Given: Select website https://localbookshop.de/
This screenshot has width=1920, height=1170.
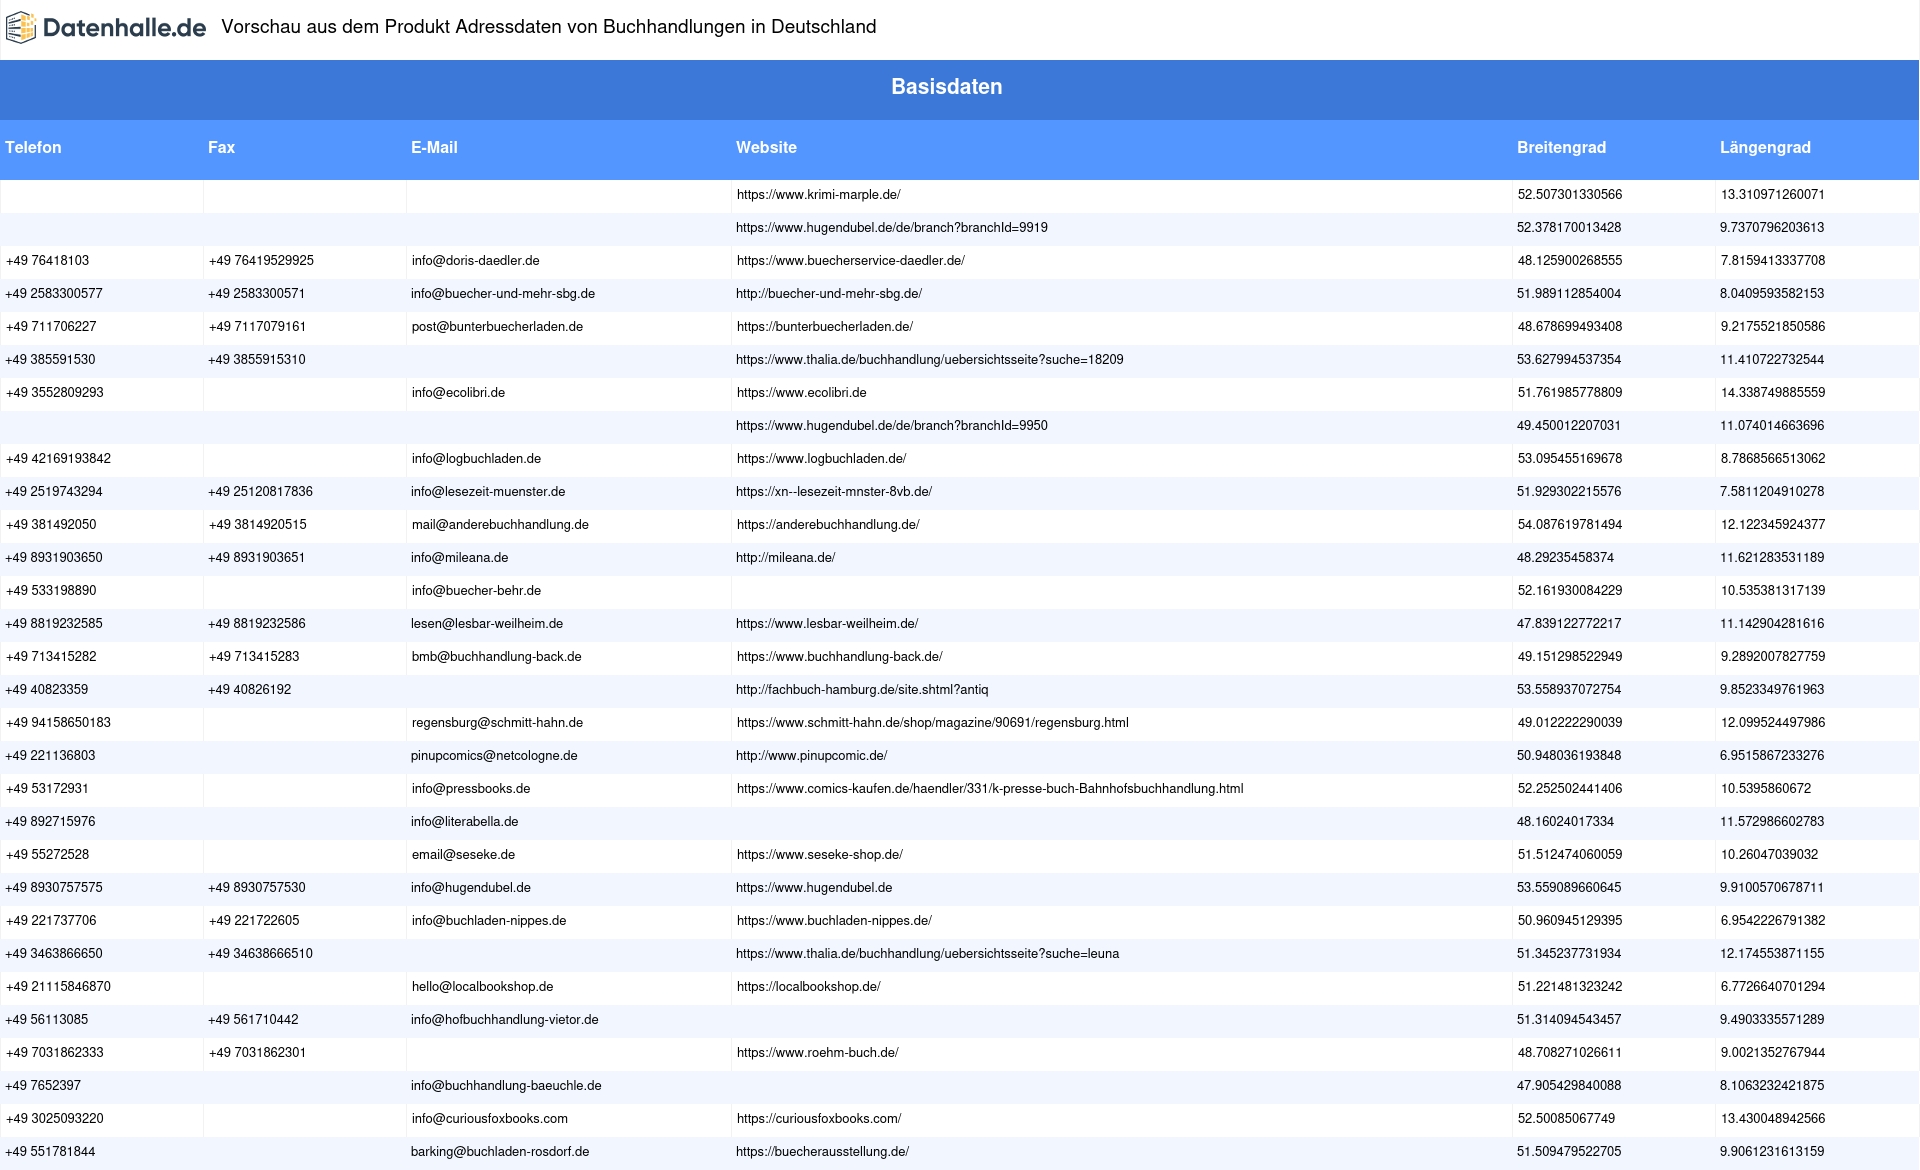Looking at the screenshot, I should (808, 987).
